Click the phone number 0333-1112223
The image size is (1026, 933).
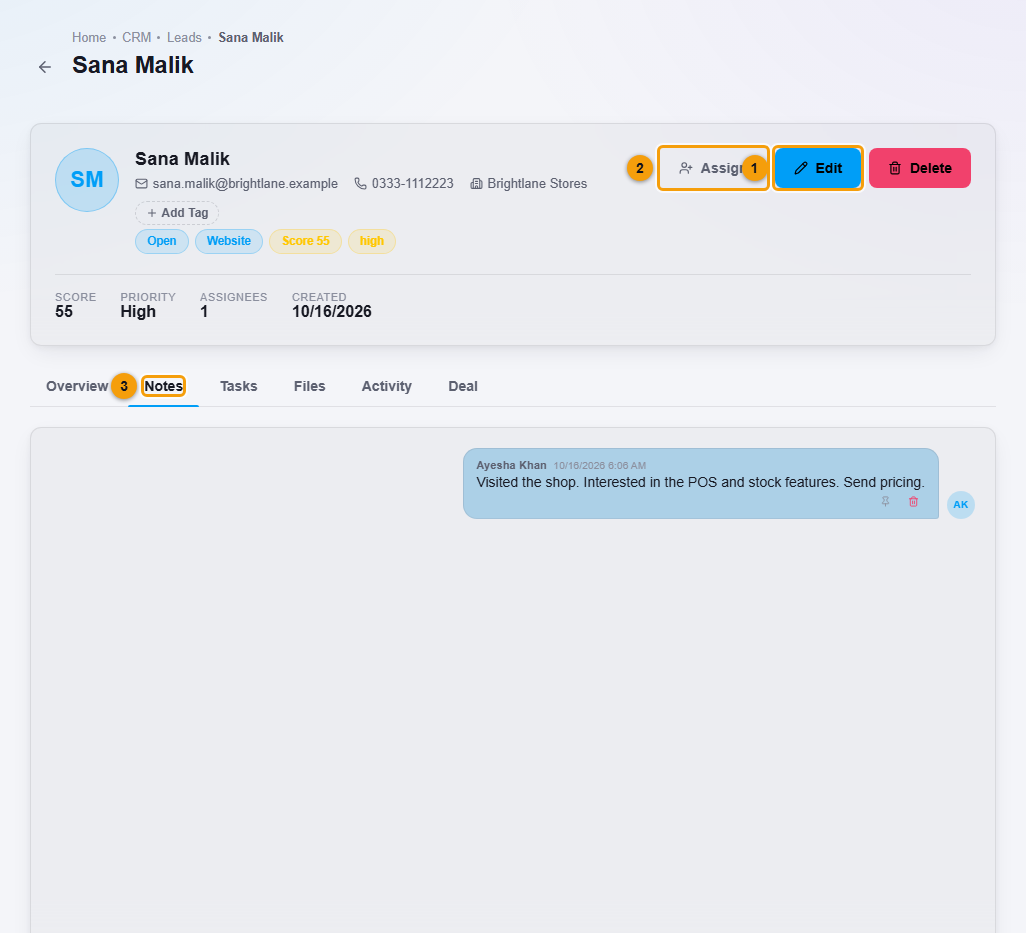413,184
